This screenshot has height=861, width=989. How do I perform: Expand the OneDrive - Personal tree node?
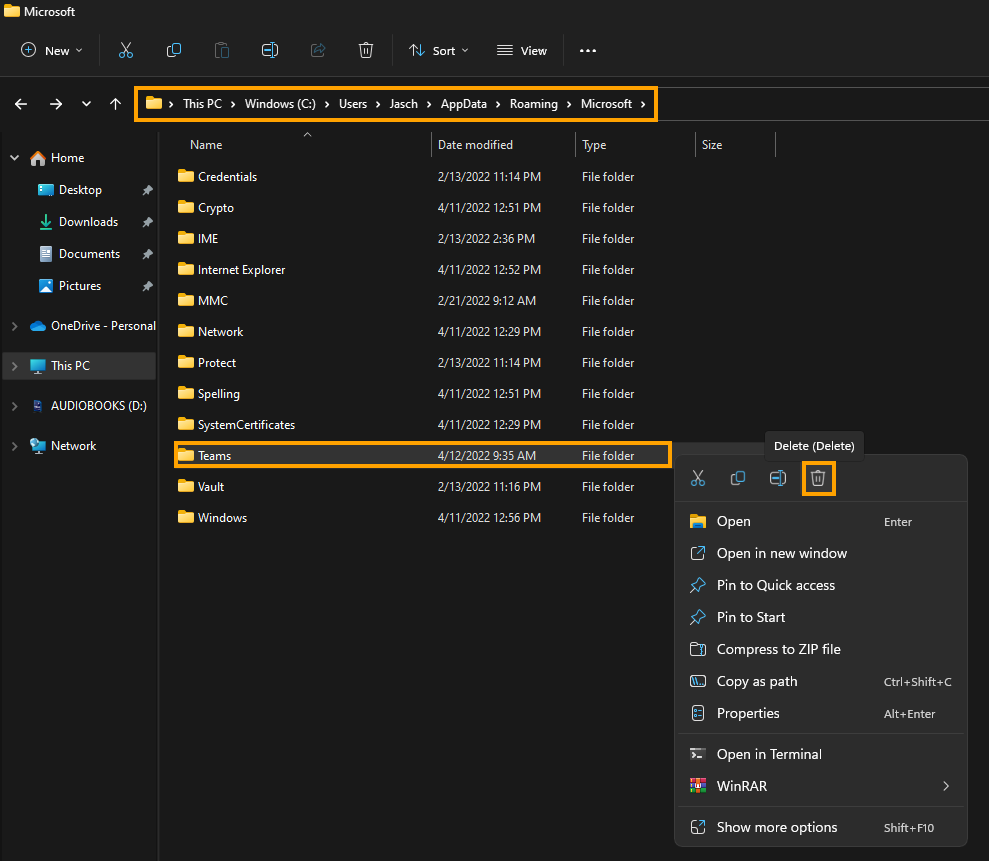[15, 326]
